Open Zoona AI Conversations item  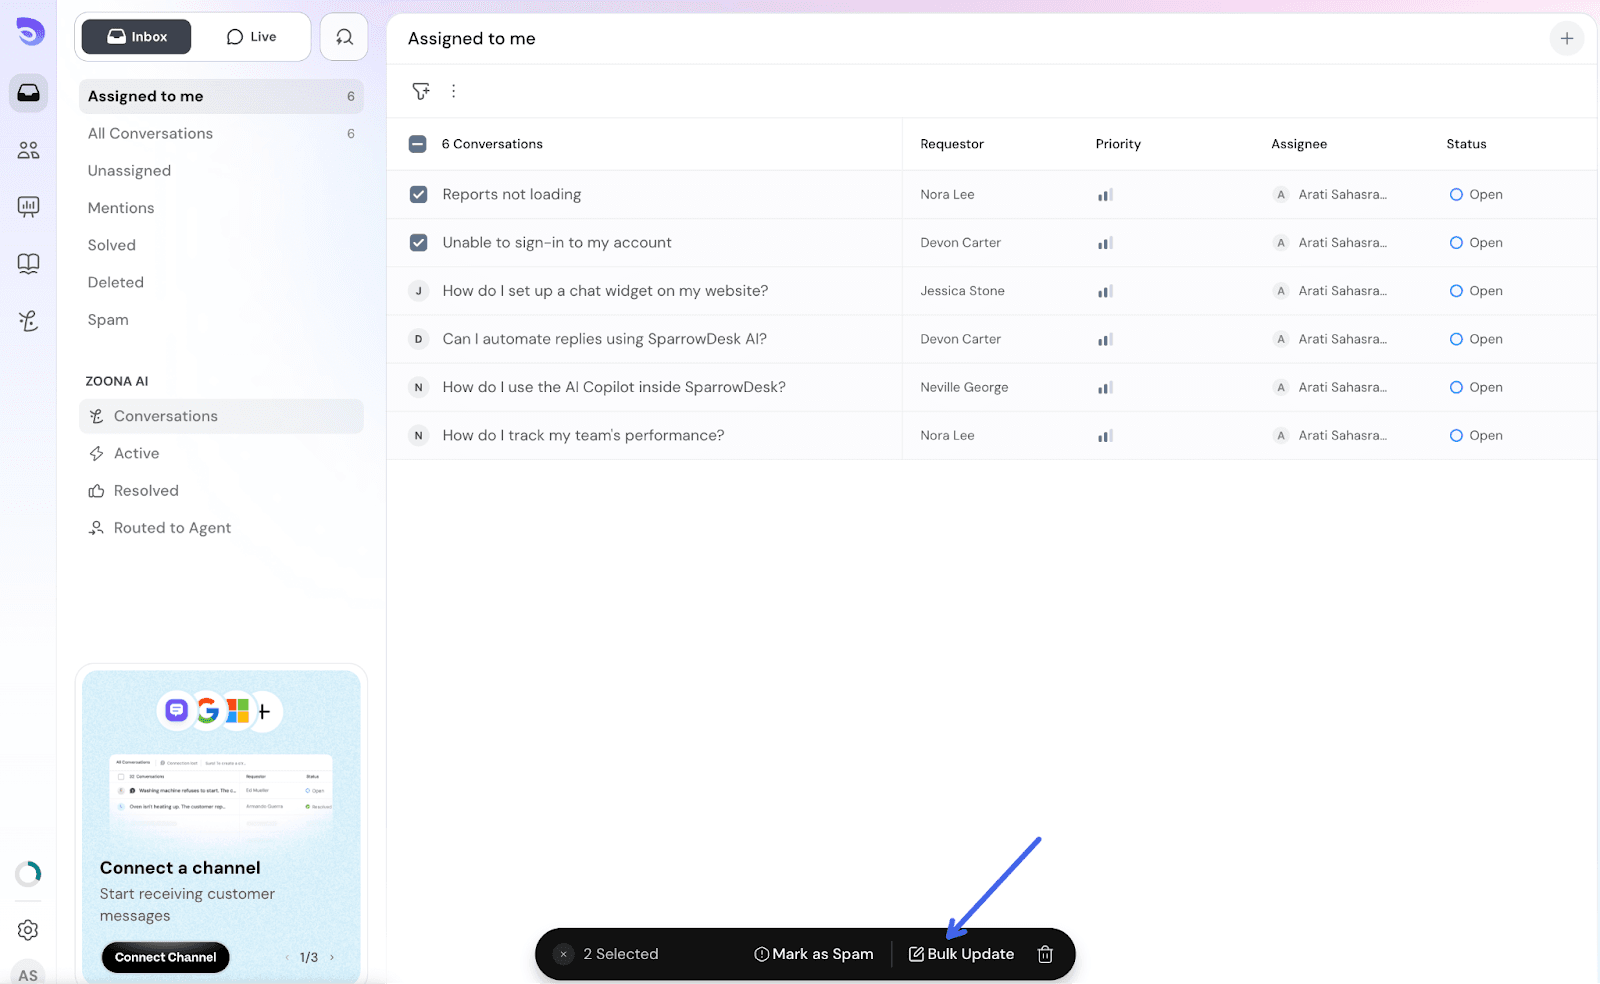pyautogui.click(x=221, y=416)
